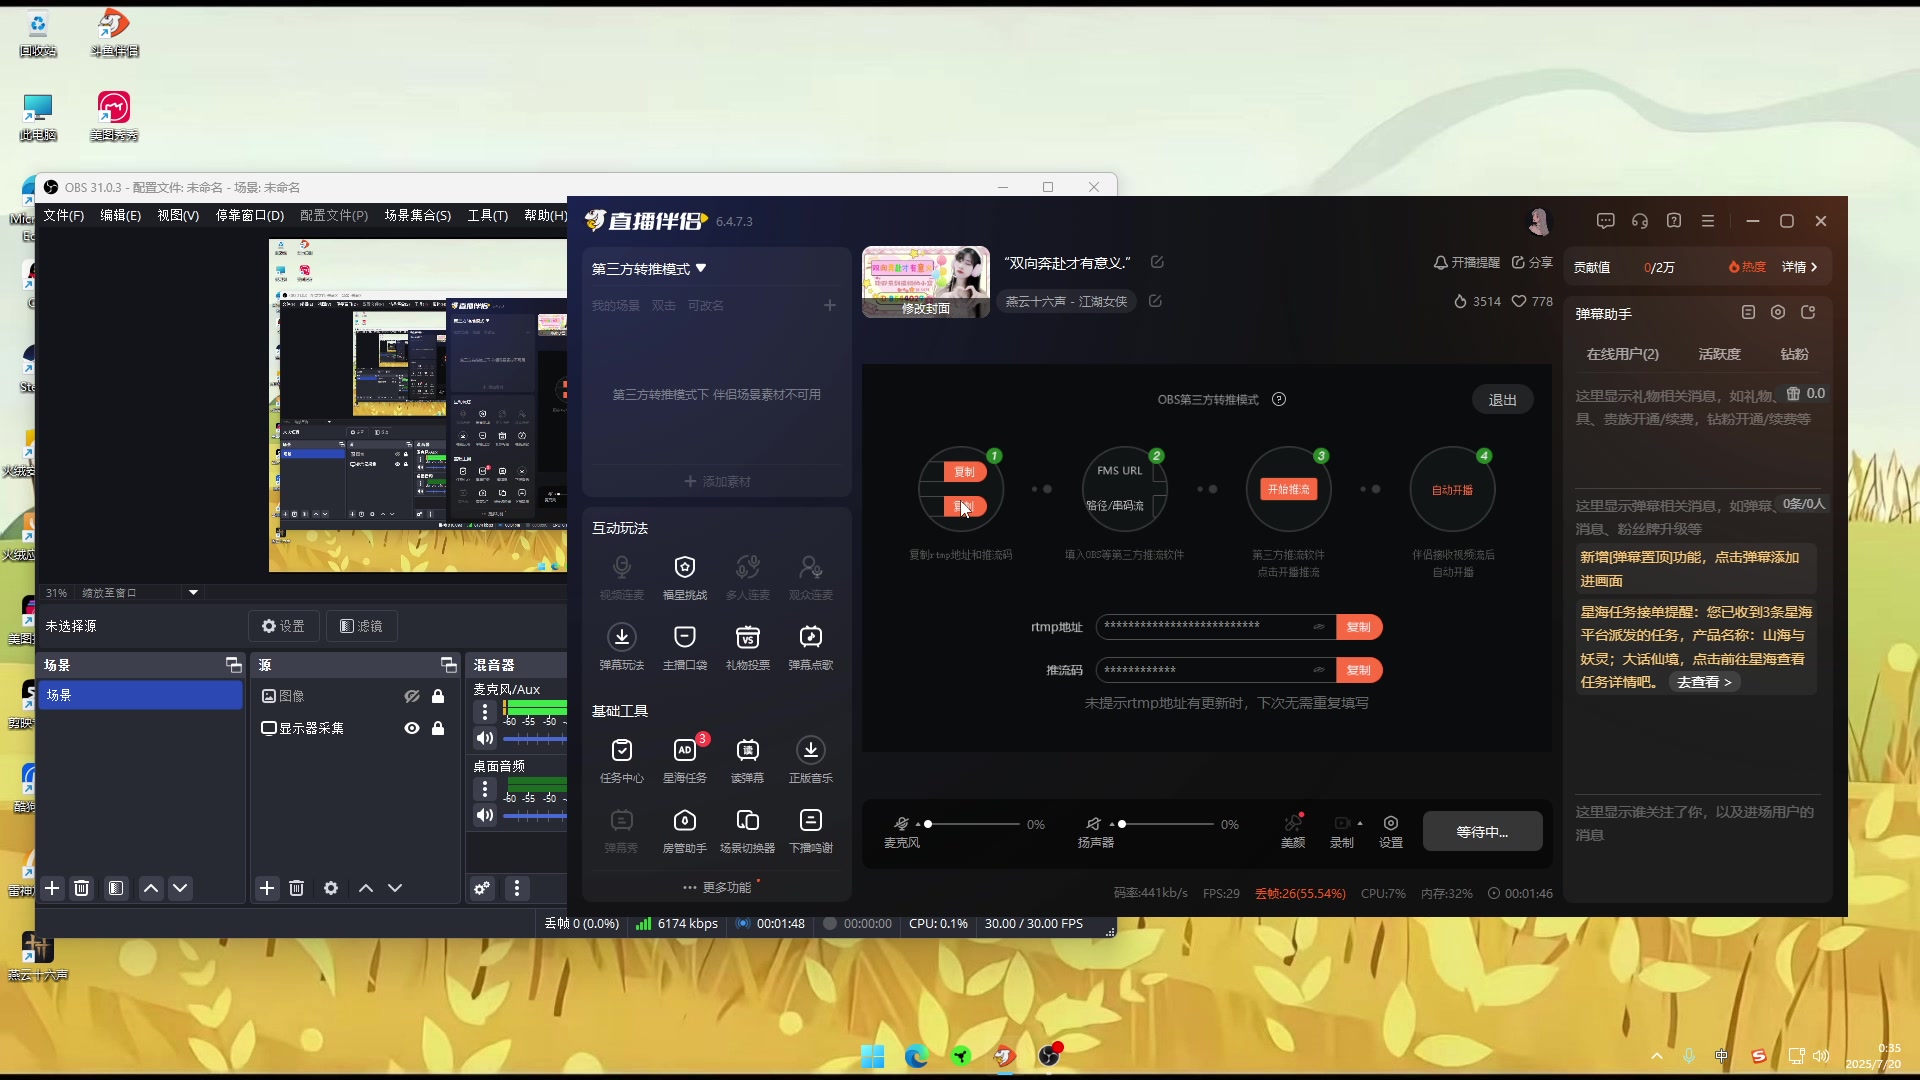Image resolution: width=1920 pixels, height=1080 pixels.
Task: Toggle visibility of 图像 source
Action: [411, 696]
